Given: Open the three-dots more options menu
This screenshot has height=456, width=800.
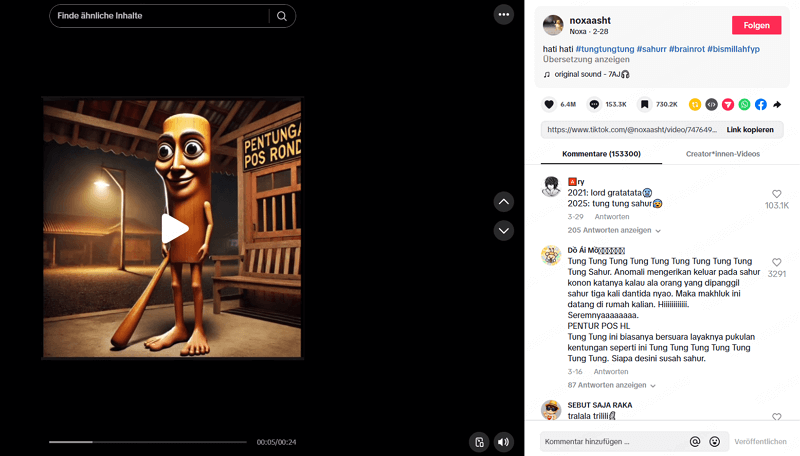Looking at the screenshot, I should 504,15.
